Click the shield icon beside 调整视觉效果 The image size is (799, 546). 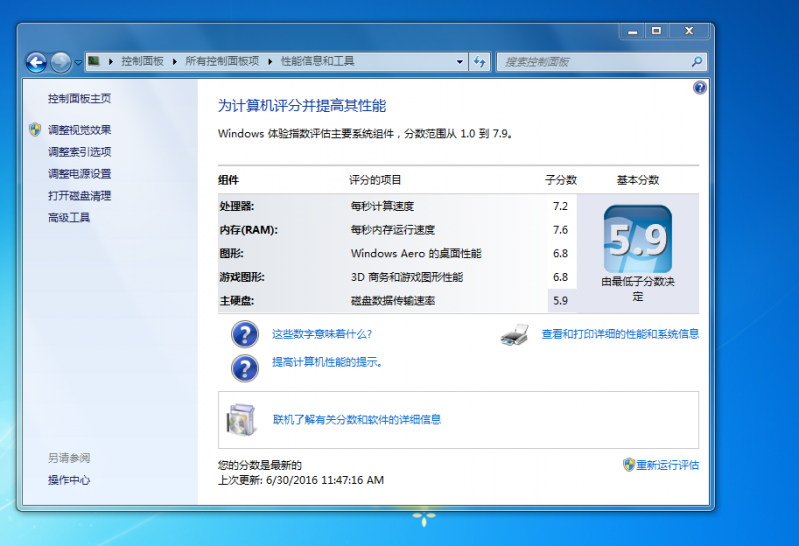pos(35,129)
